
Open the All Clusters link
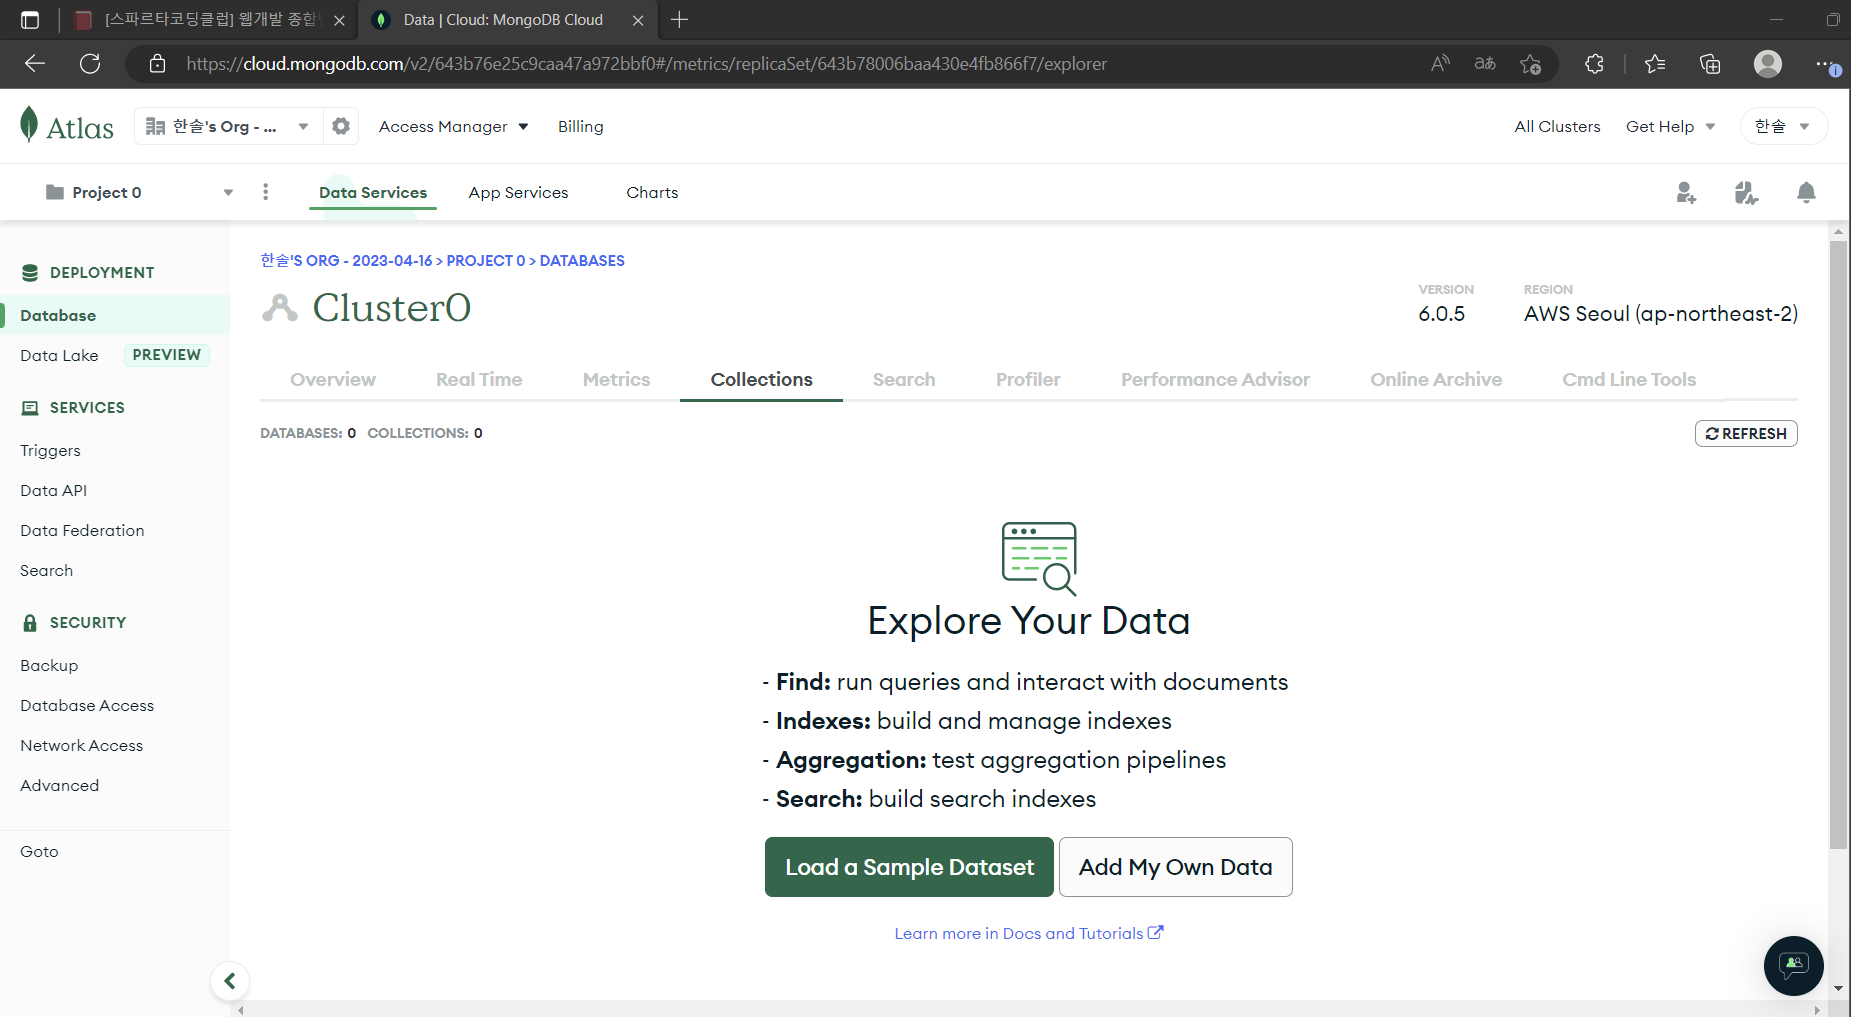point(1557,126)
